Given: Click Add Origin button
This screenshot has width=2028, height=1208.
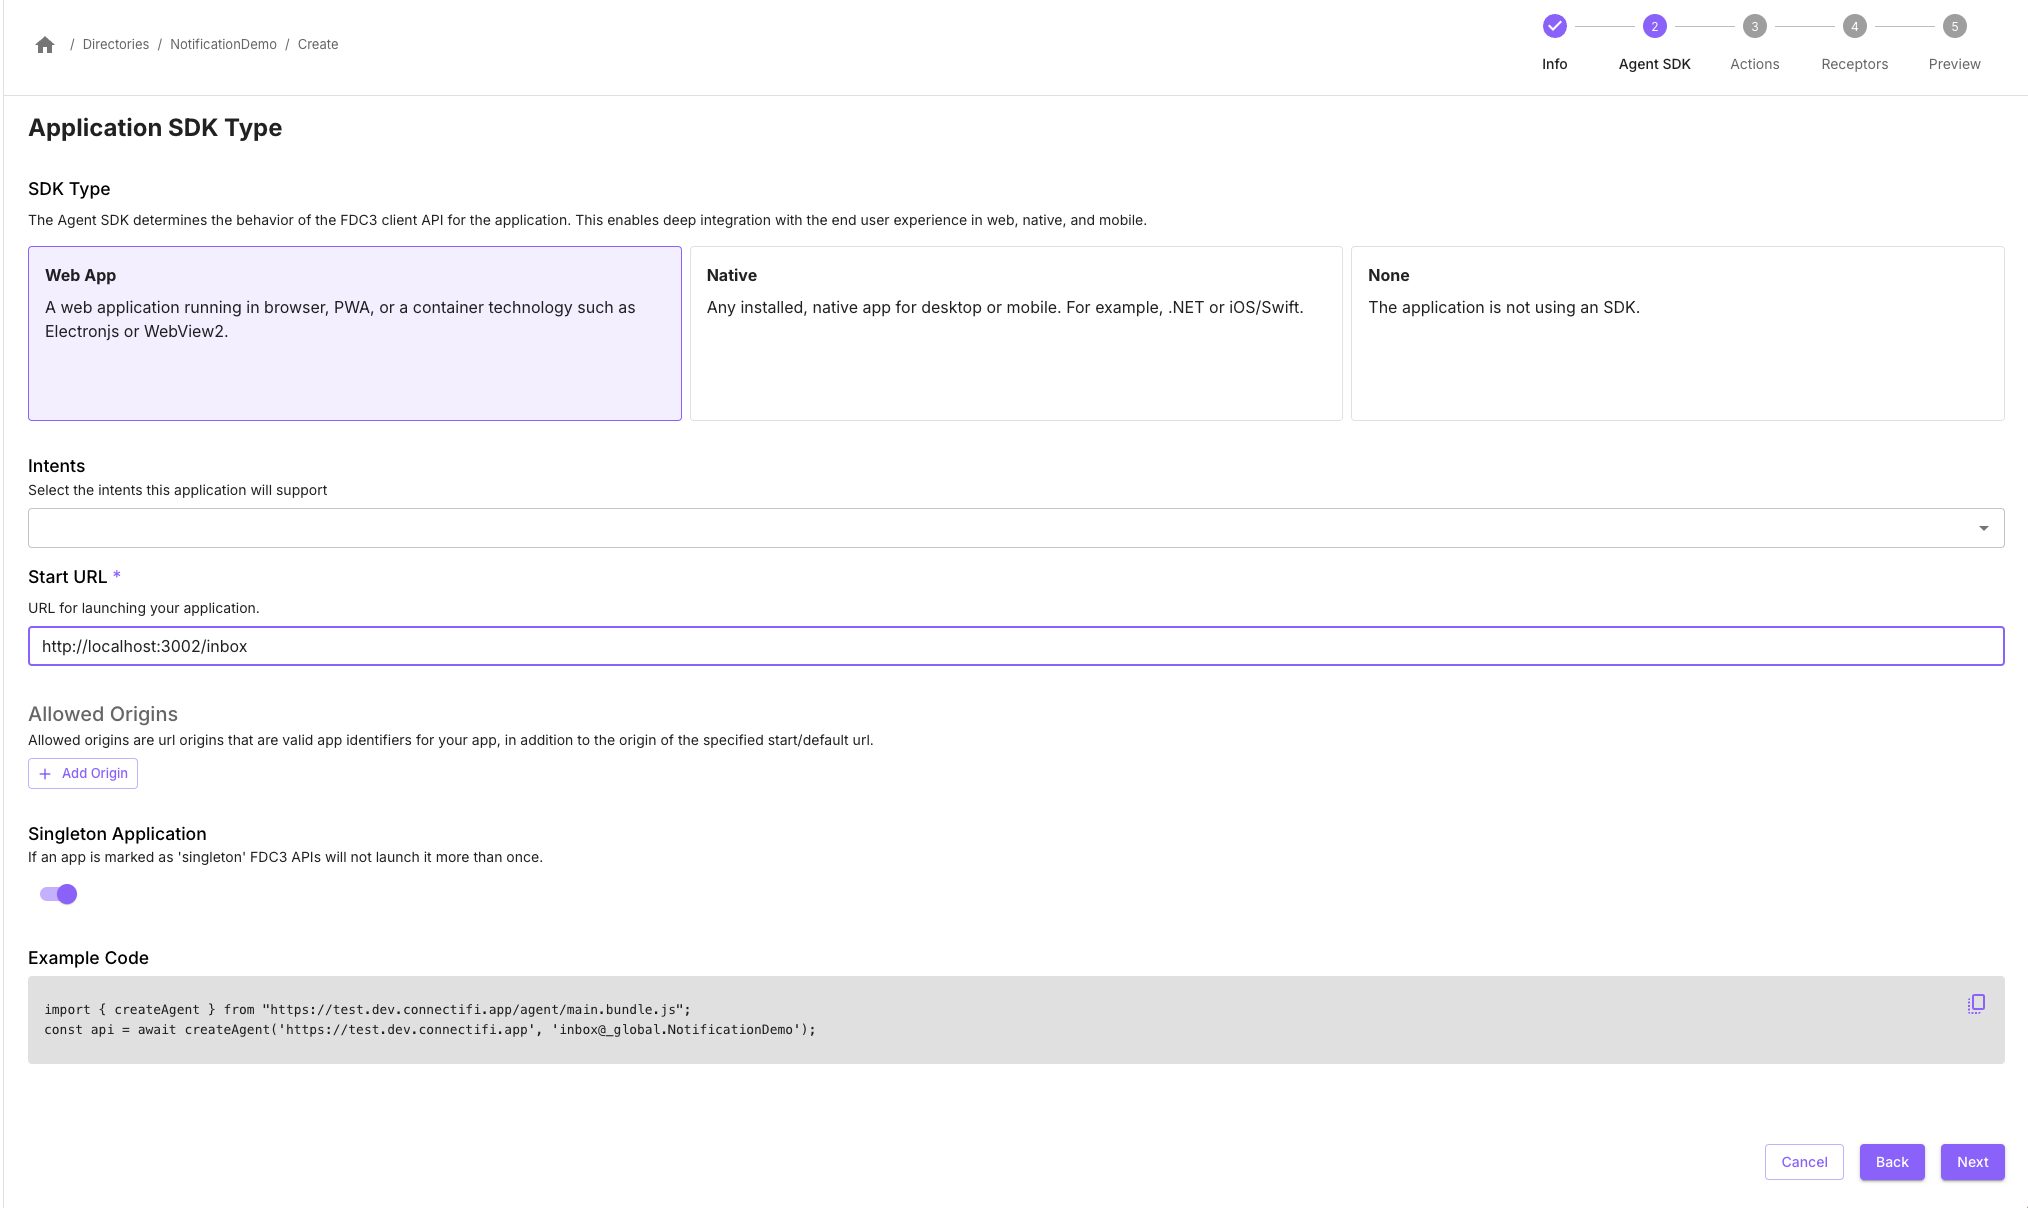Looking at the screenshot, I should (83, 774).
